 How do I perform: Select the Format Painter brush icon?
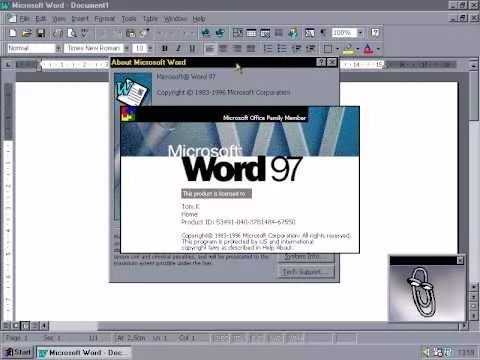pos(145,33)
